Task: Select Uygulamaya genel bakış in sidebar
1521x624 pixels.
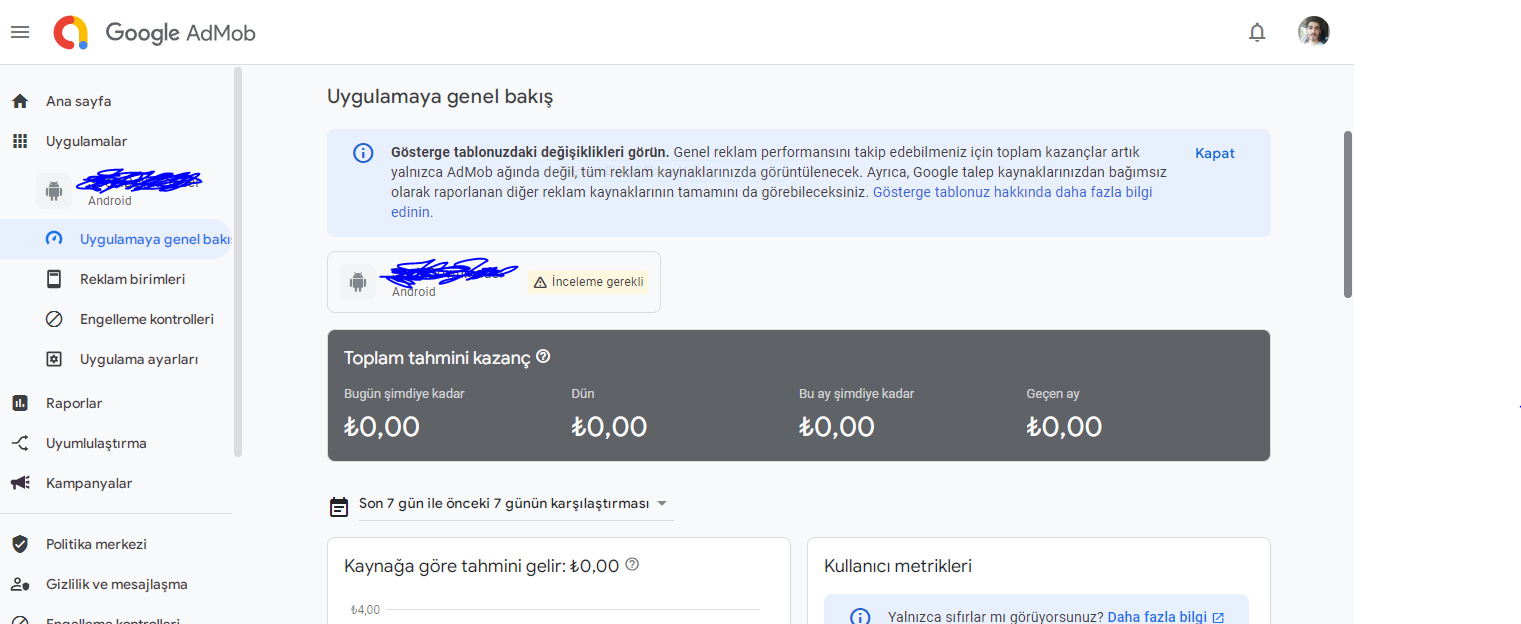Action: [115, 239]
